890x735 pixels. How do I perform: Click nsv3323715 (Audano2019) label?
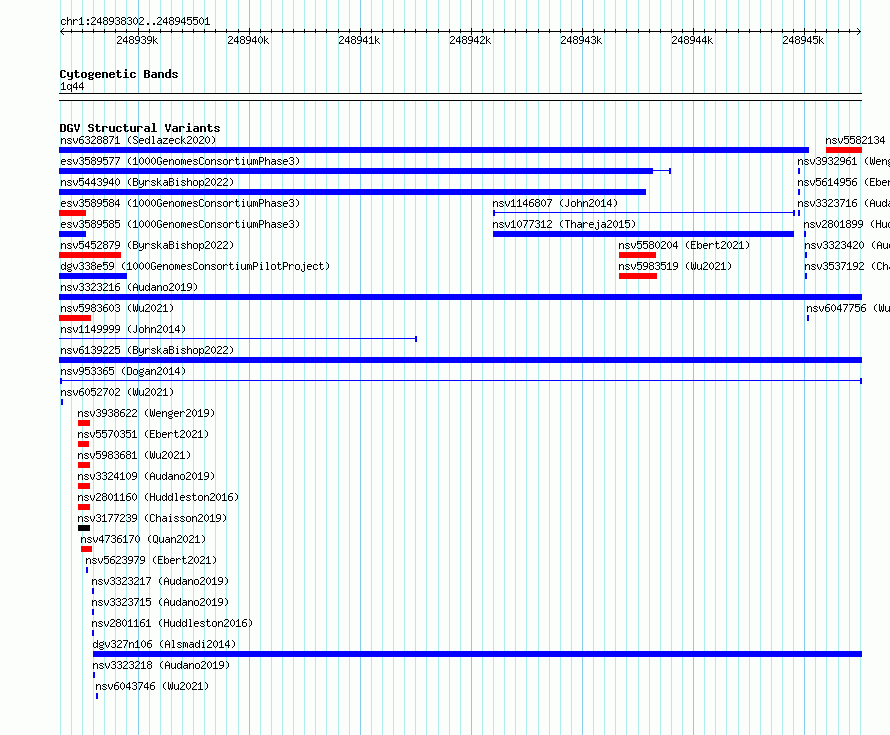(x=160, y=602)
